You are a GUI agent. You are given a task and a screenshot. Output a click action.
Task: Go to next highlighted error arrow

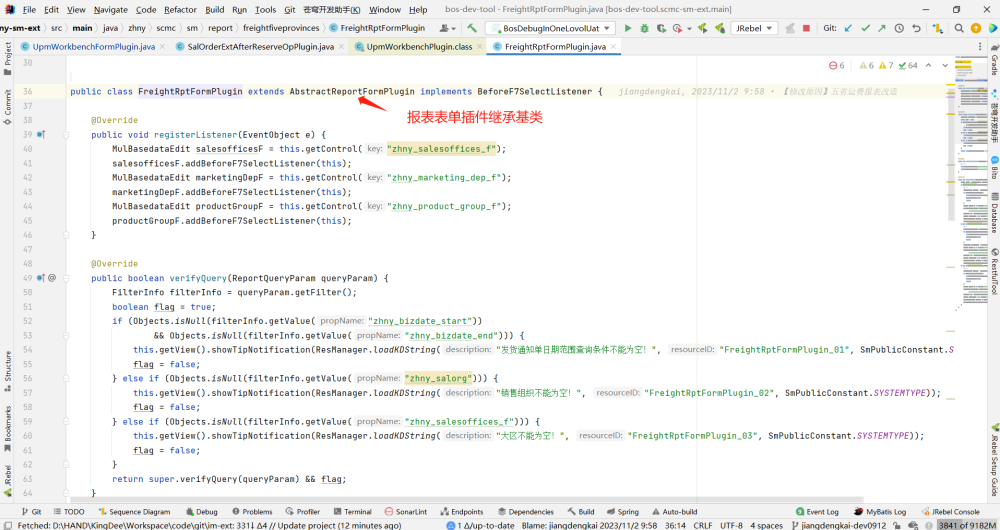pyautogui.click(x=945, y=65)
